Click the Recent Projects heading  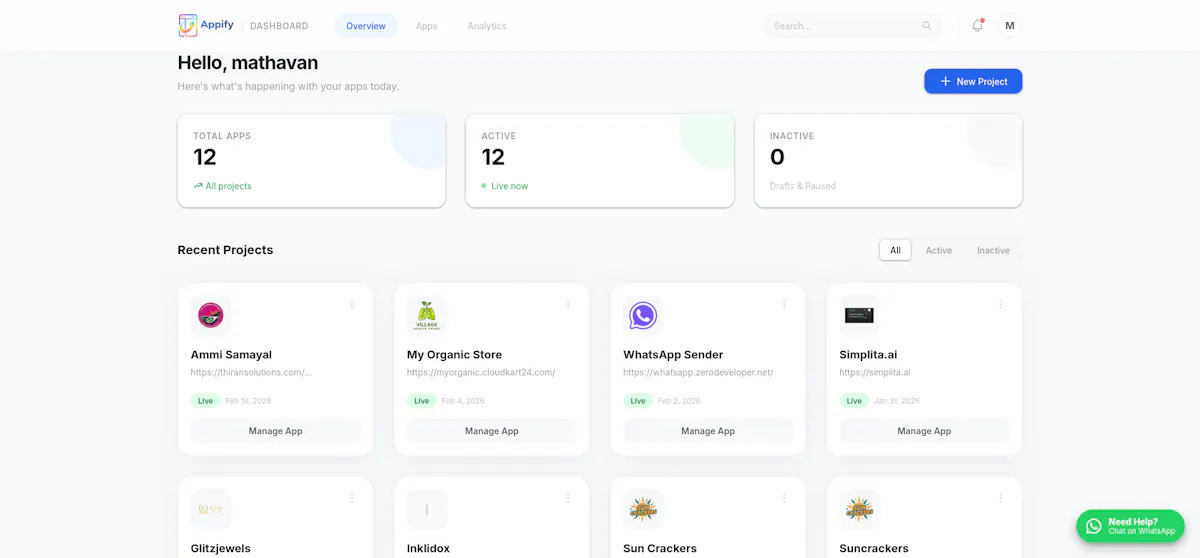(225, 250)
